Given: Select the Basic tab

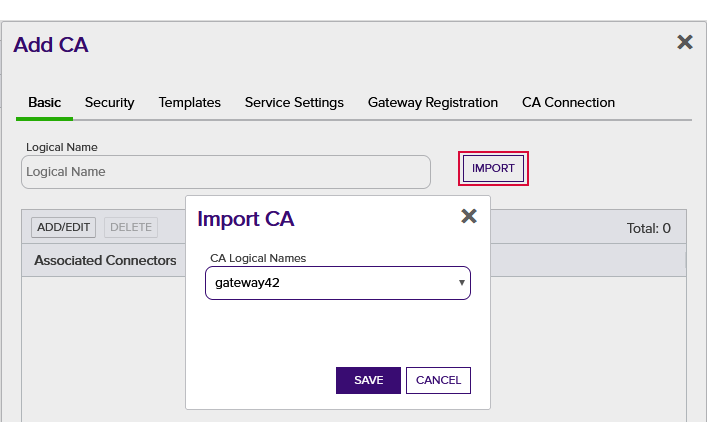Looking at the screenshot, I should [x=44, y=103].
